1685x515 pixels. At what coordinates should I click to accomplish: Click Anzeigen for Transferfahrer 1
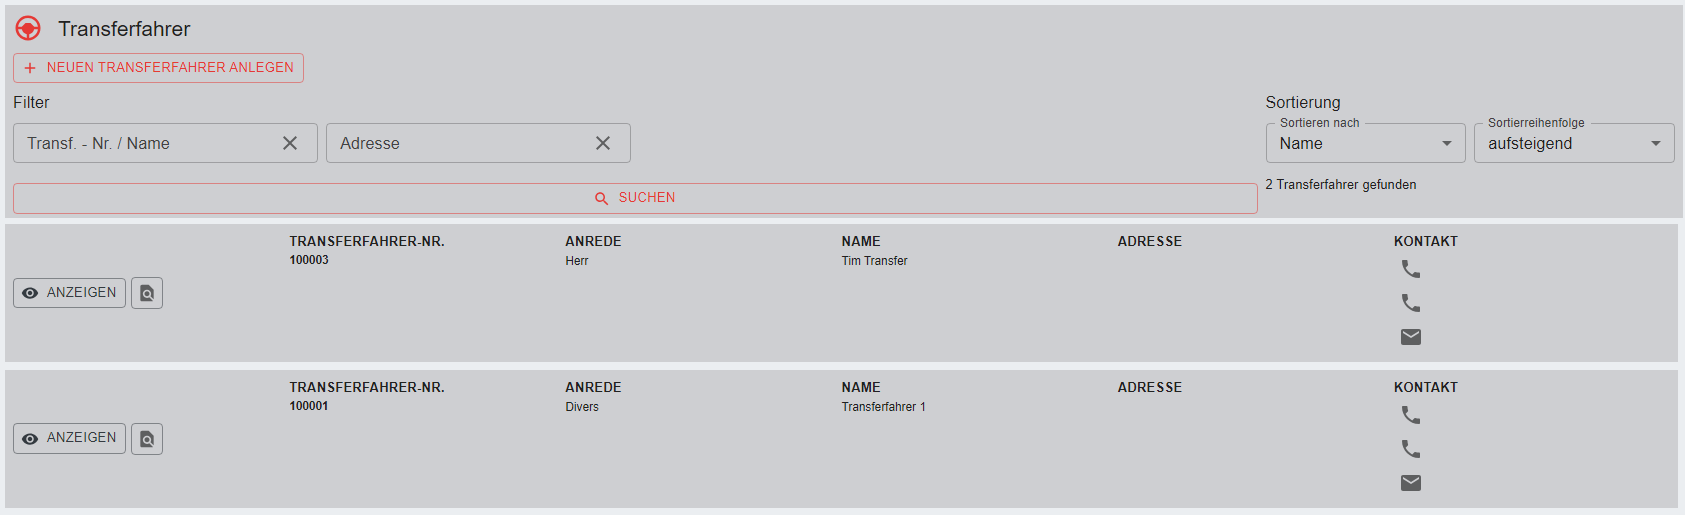tap(70, 438)
